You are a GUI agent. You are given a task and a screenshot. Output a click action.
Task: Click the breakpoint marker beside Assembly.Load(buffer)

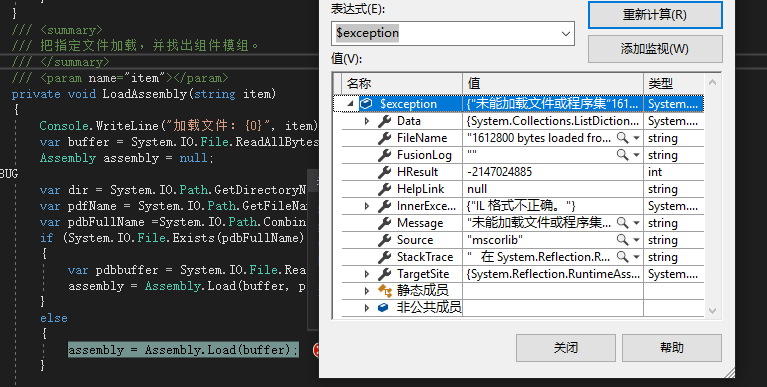(x=316, y=349)
